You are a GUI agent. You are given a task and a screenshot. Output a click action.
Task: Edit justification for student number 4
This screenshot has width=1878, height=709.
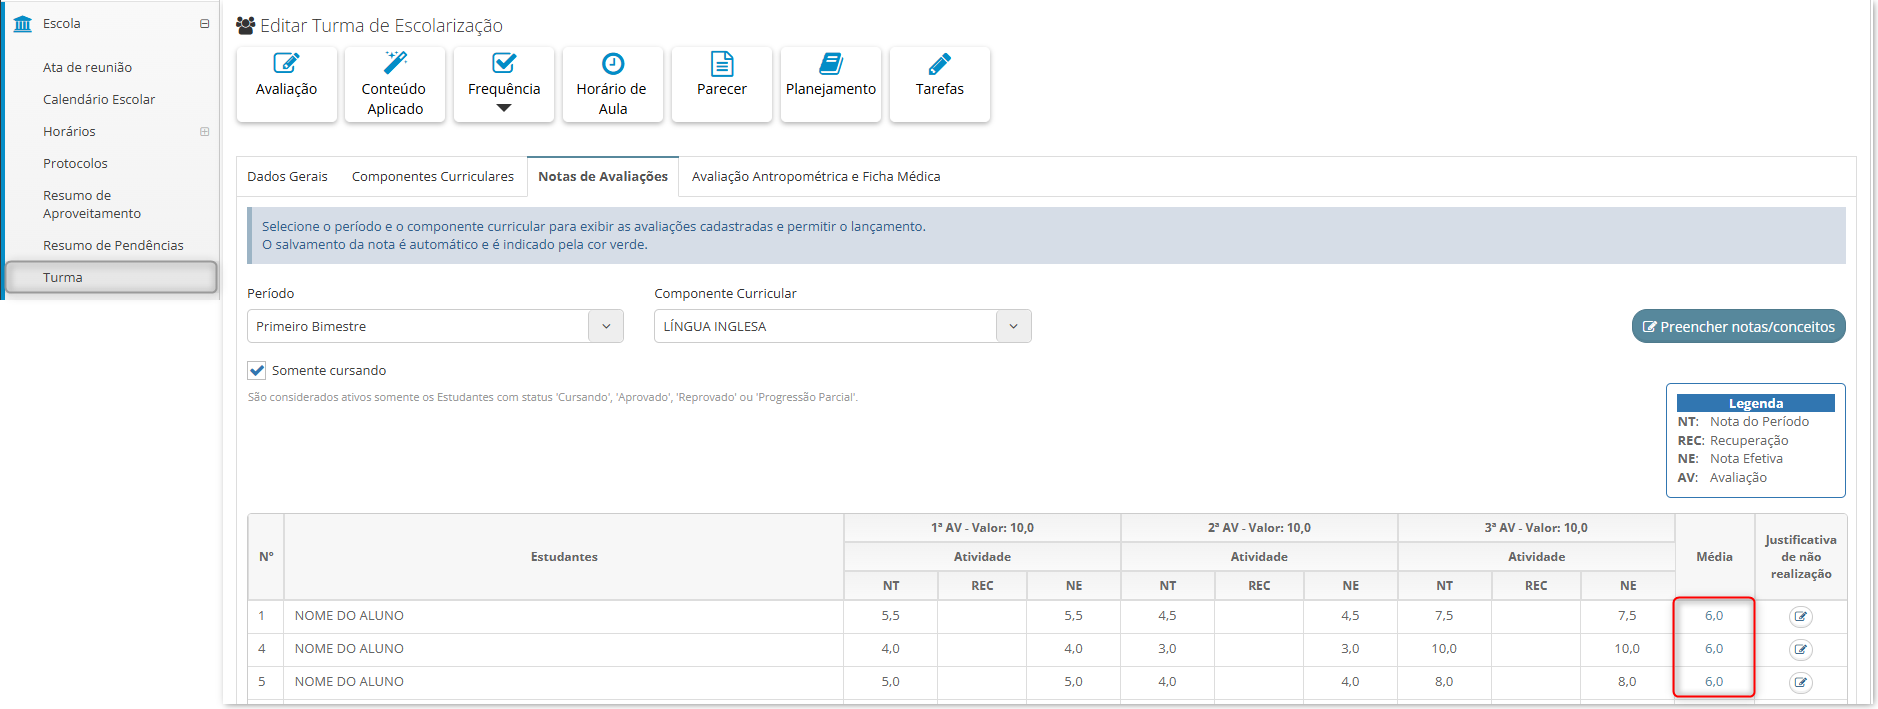point(1801,650)
